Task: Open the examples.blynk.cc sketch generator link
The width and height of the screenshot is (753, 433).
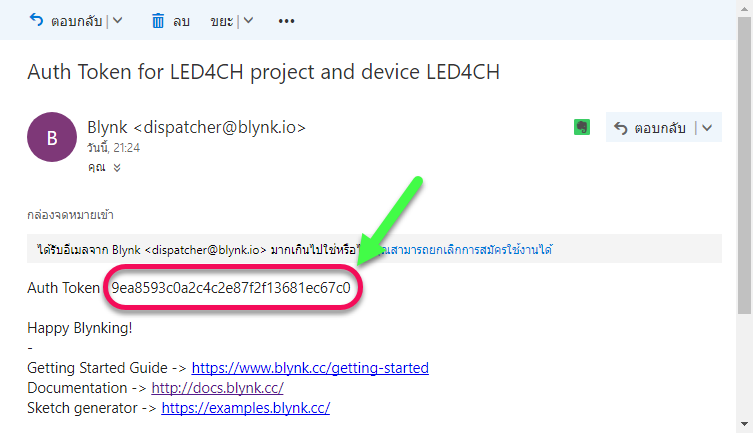Action: pos(245,408)
